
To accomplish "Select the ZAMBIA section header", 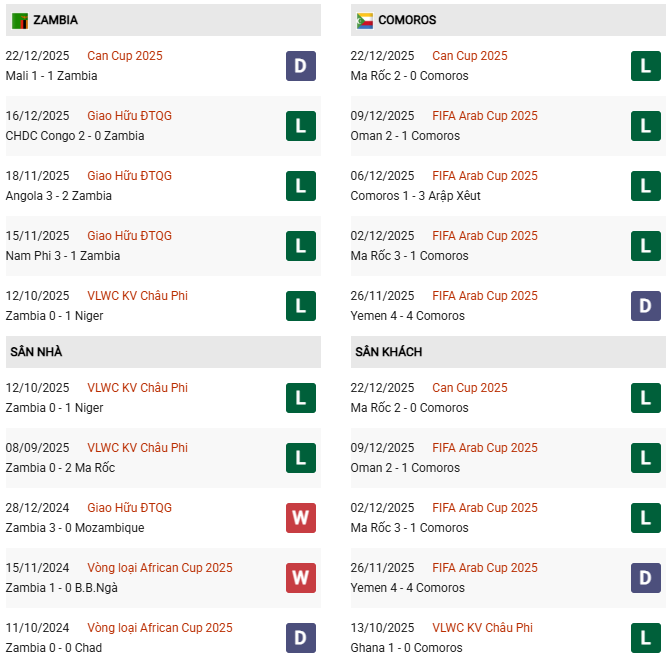I will pyautogui.click(x=55, y=20).
